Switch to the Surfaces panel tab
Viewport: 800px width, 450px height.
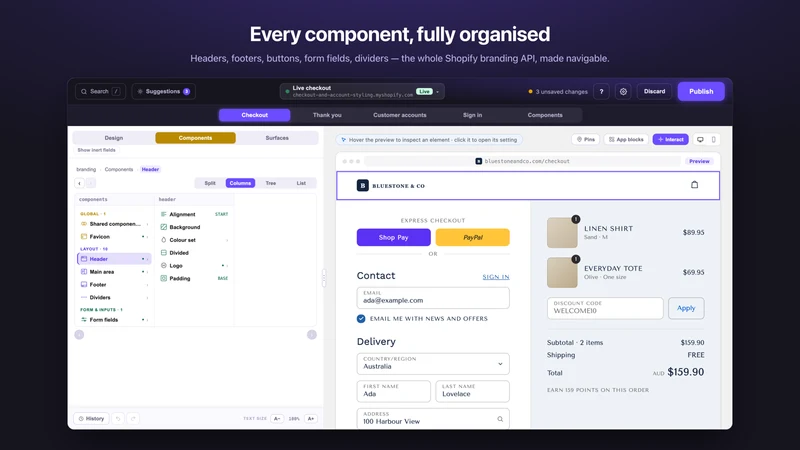click(277, 138)
